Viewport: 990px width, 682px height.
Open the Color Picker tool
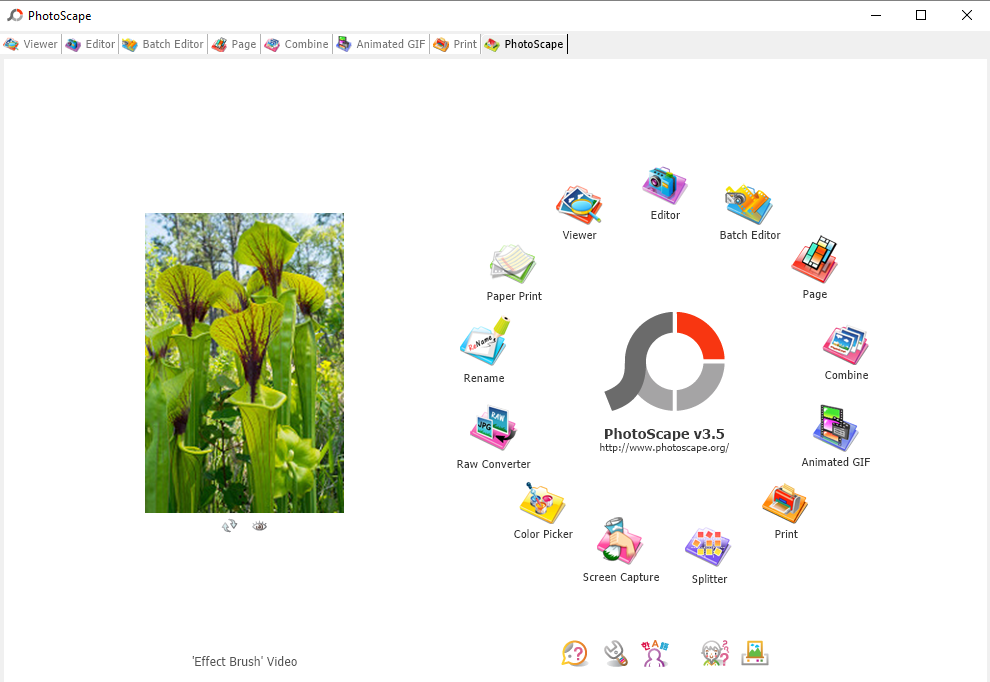542,502
